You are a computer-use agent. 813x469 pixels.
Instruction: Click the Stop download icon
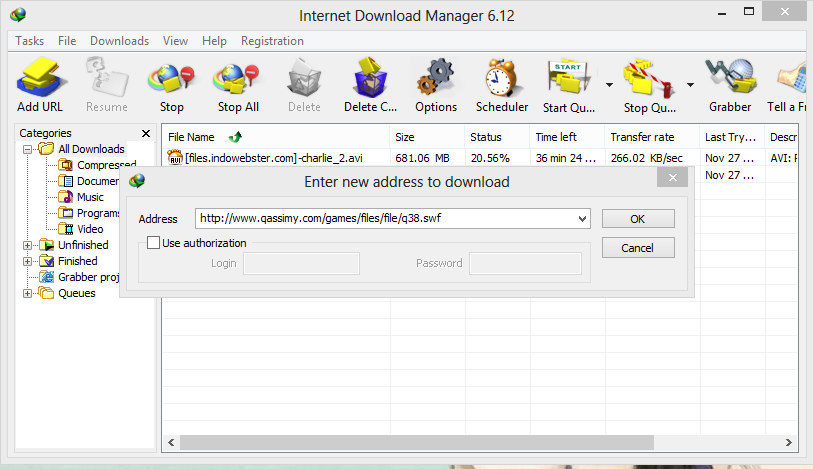(172, 79)
